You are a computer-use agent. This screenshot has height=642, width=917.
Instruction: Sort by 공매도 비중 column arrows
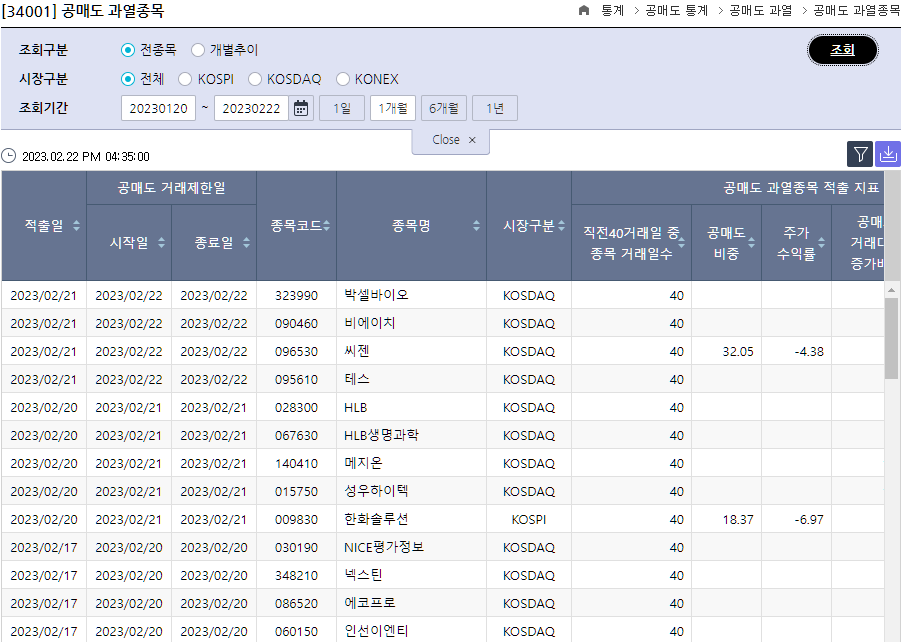(751, 243)
